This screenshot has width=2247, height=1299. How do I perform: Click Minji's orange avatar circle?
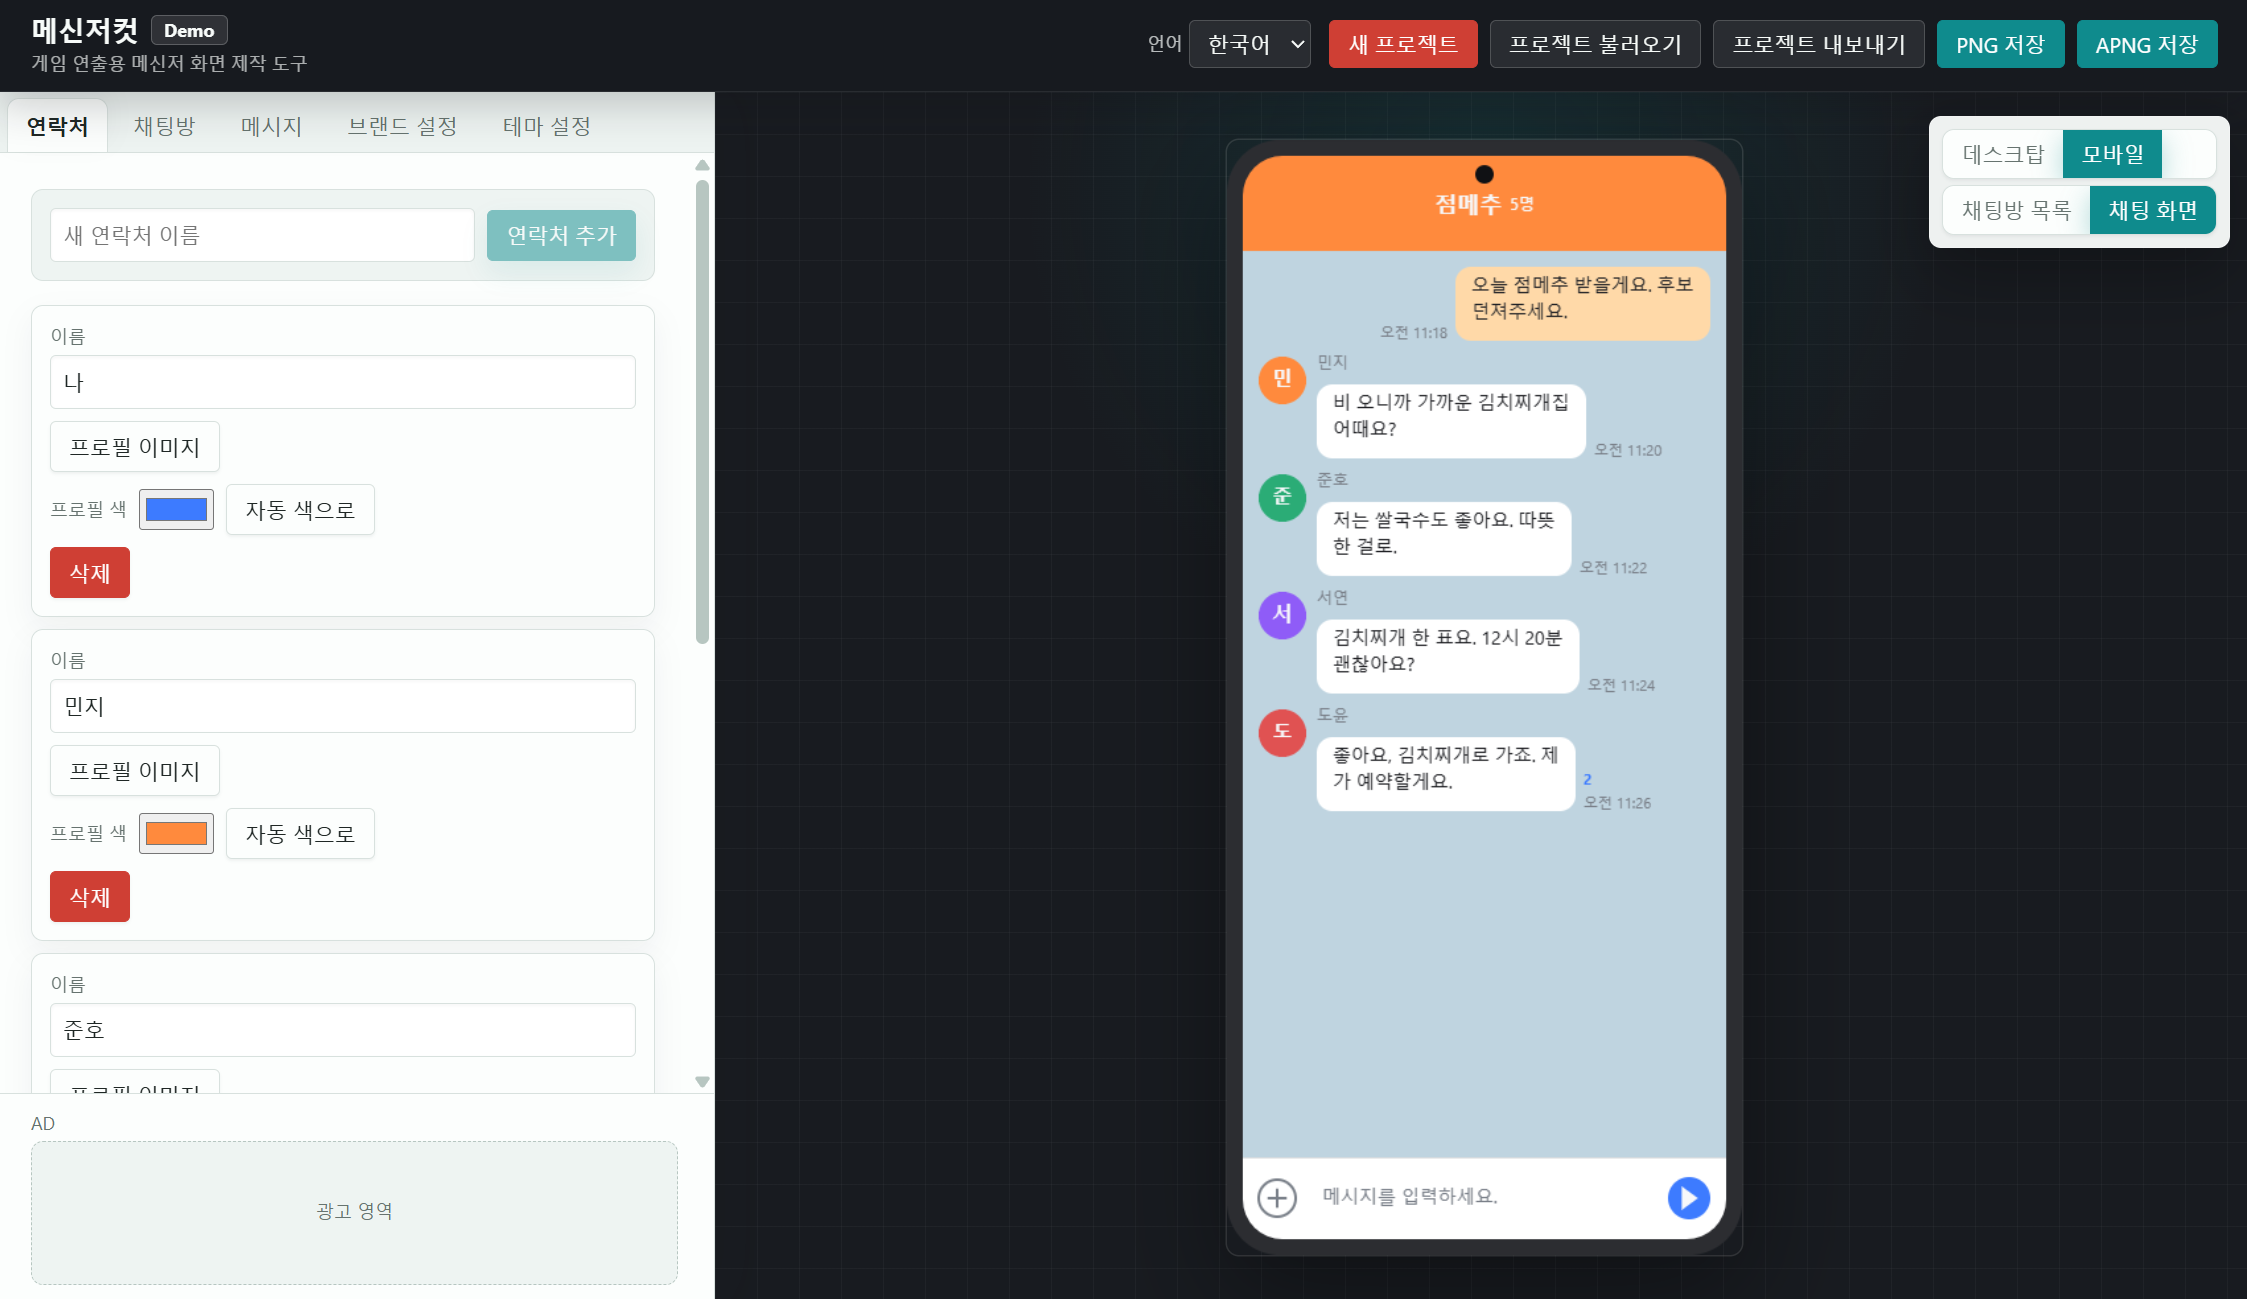tap(1282, 379)
